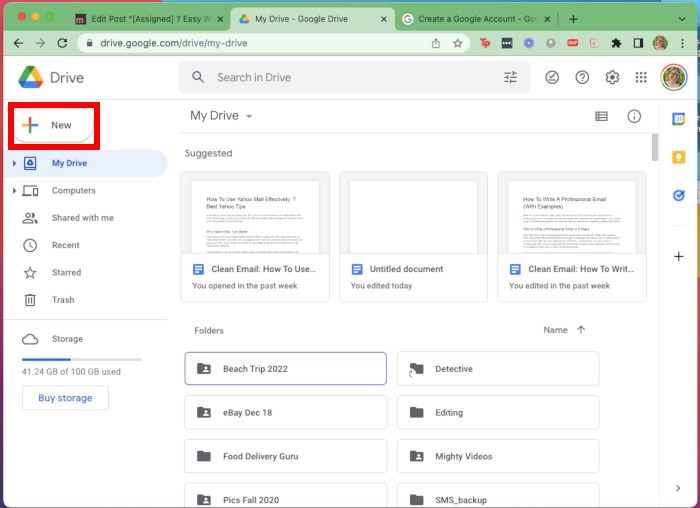Screen dimensions: 700x508
Task: Open search filter options icon
Action: tap(510, 77)
